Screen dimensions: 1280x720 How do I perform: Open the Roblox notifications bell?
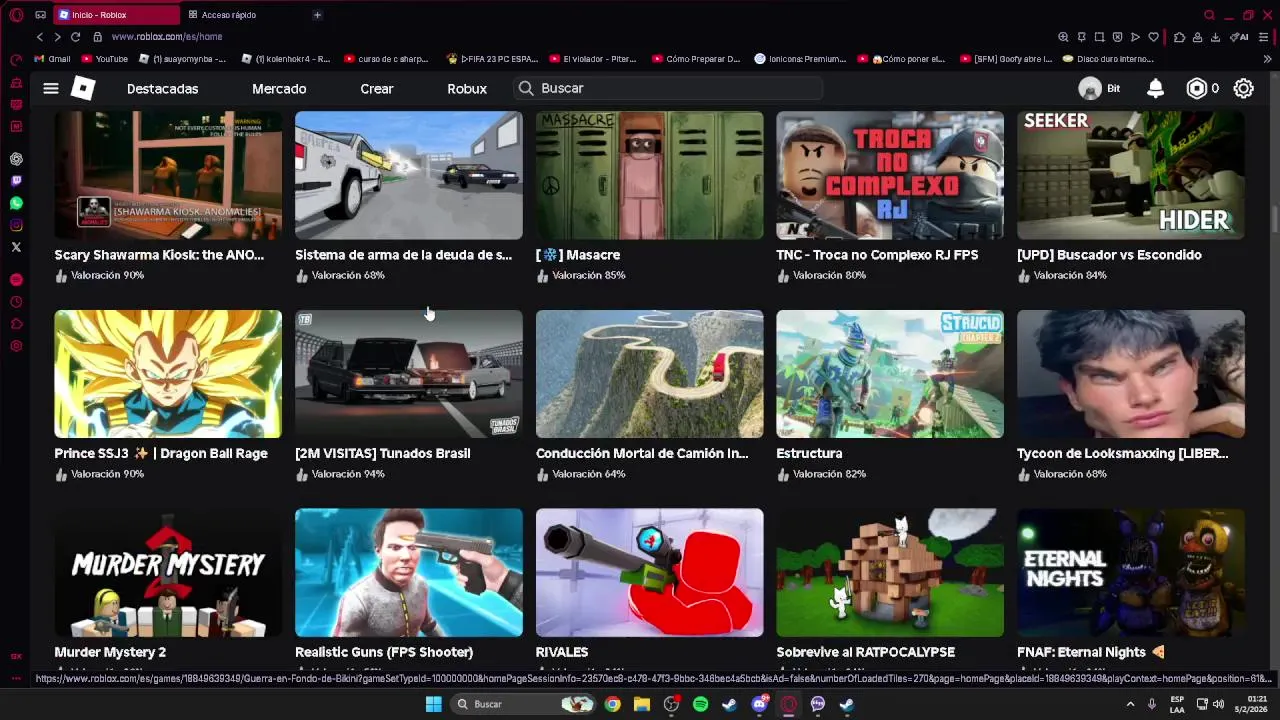(1155, 88)
